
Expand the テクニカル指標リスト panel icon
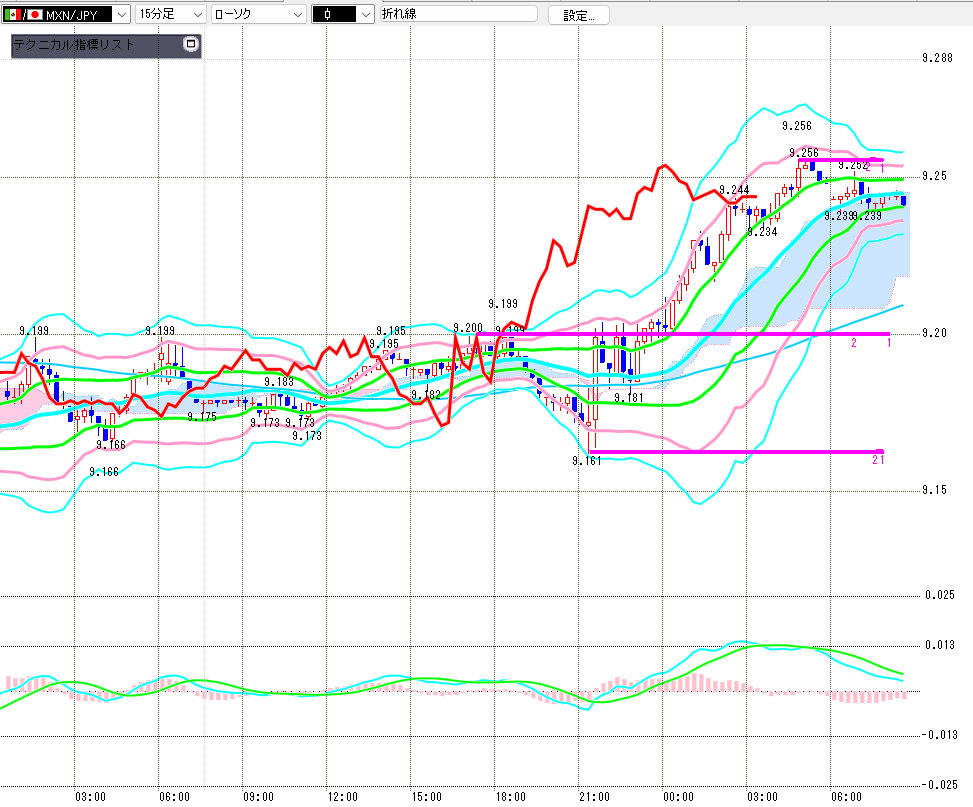[191, 43]
